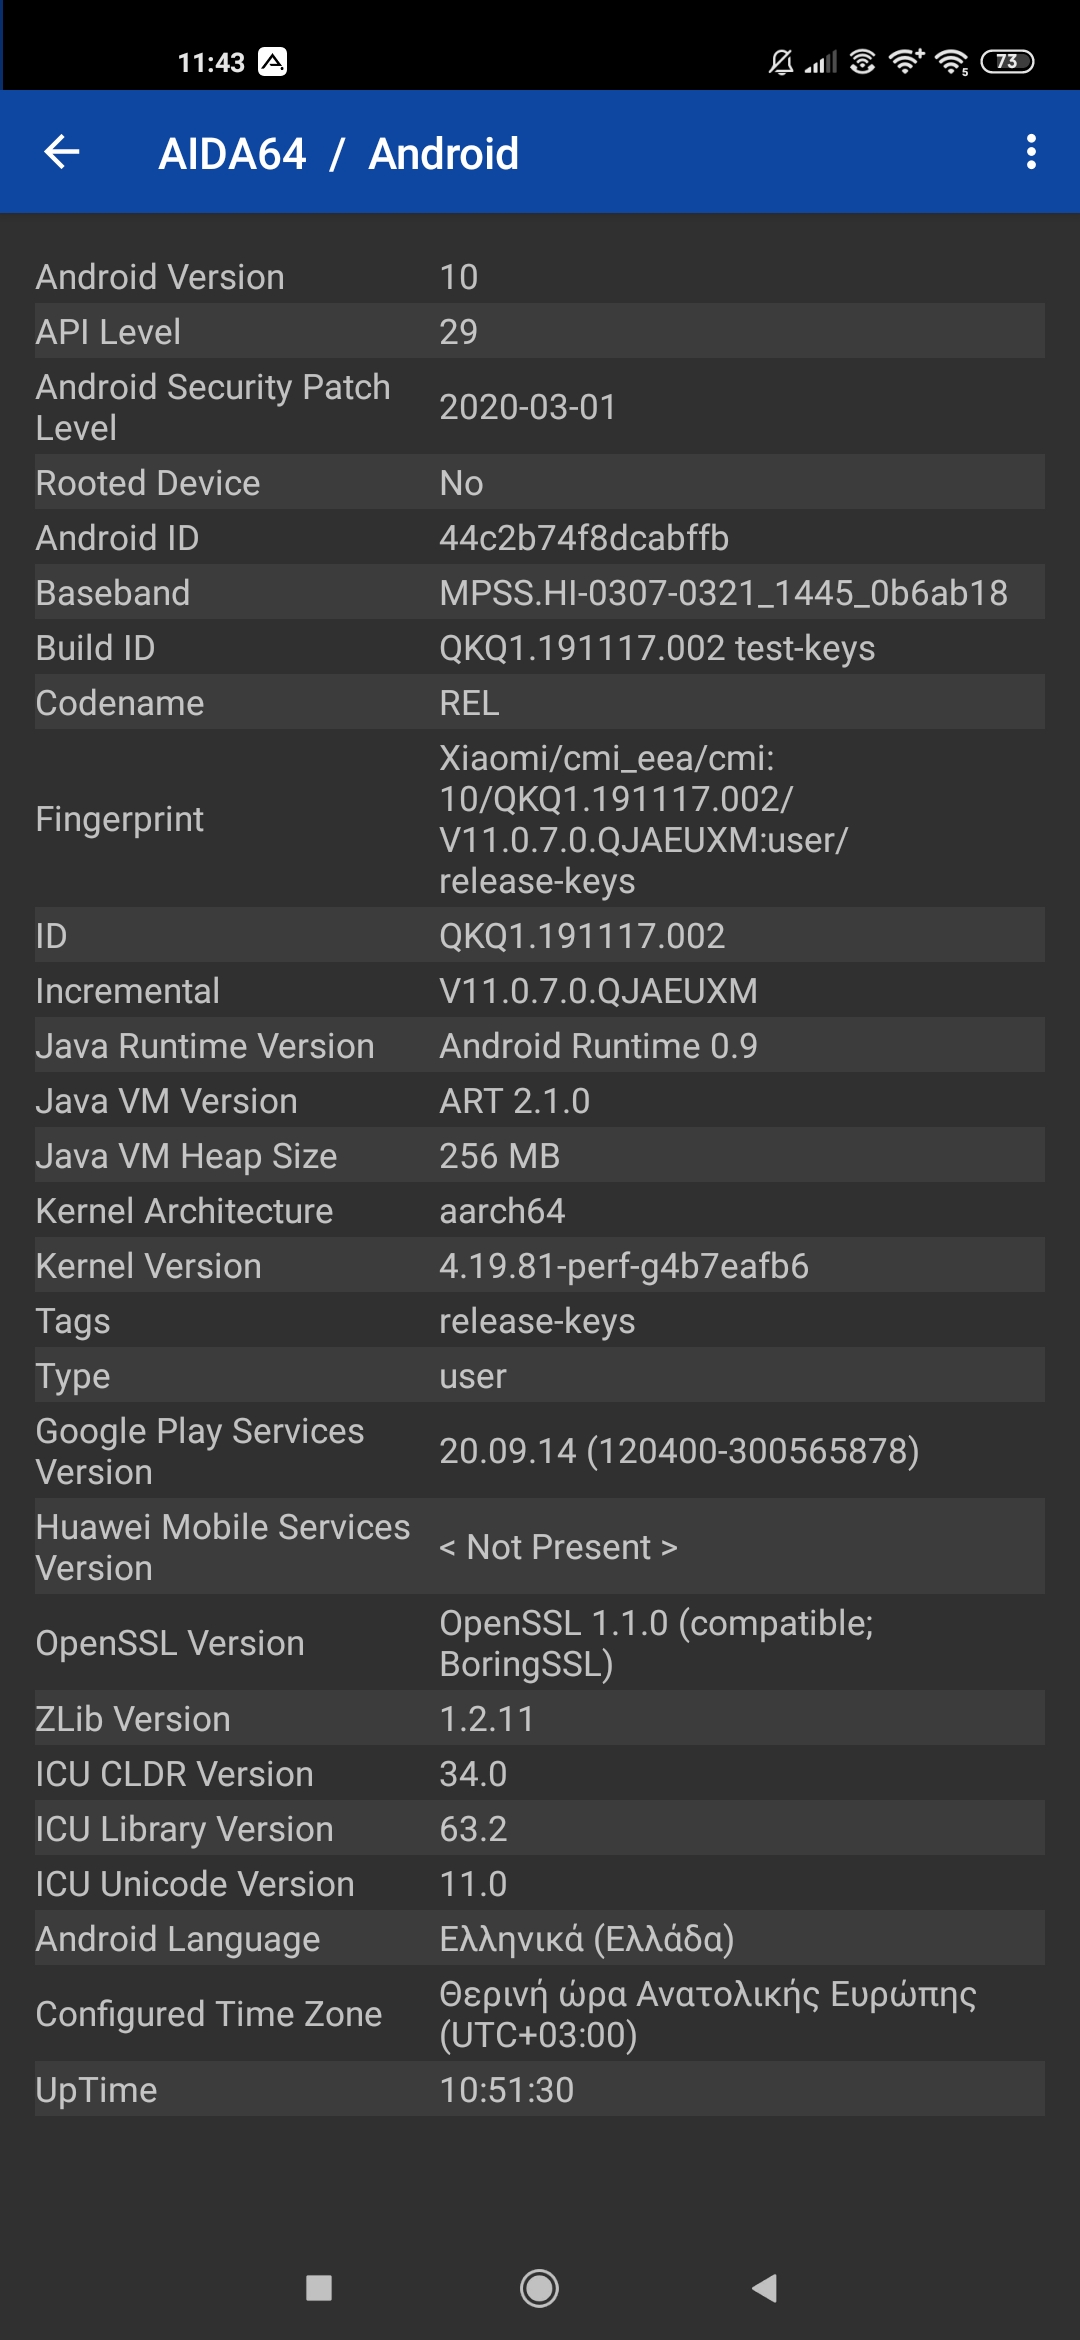Tap the Configured Time Zone row

click(540, 2014)
